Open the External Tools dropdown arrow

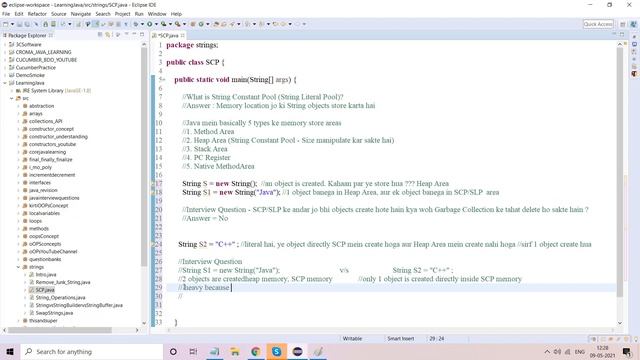[x=184, y=24]
